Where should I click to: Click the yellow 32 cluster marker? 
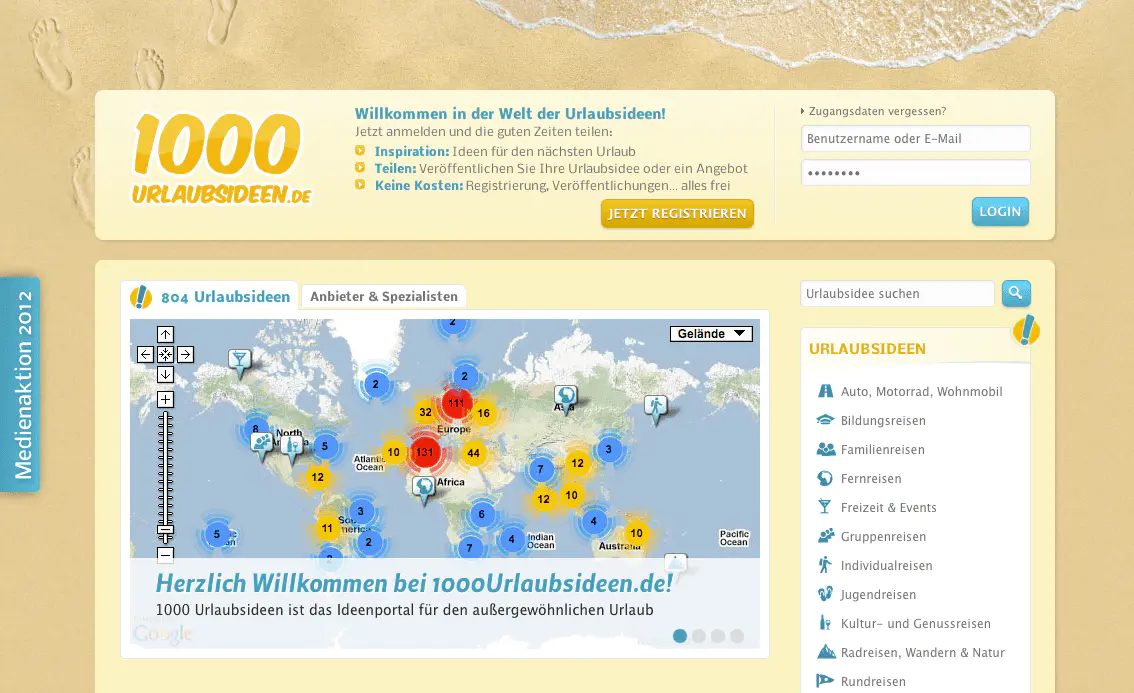pyautogui.click(x=425, y=412)
